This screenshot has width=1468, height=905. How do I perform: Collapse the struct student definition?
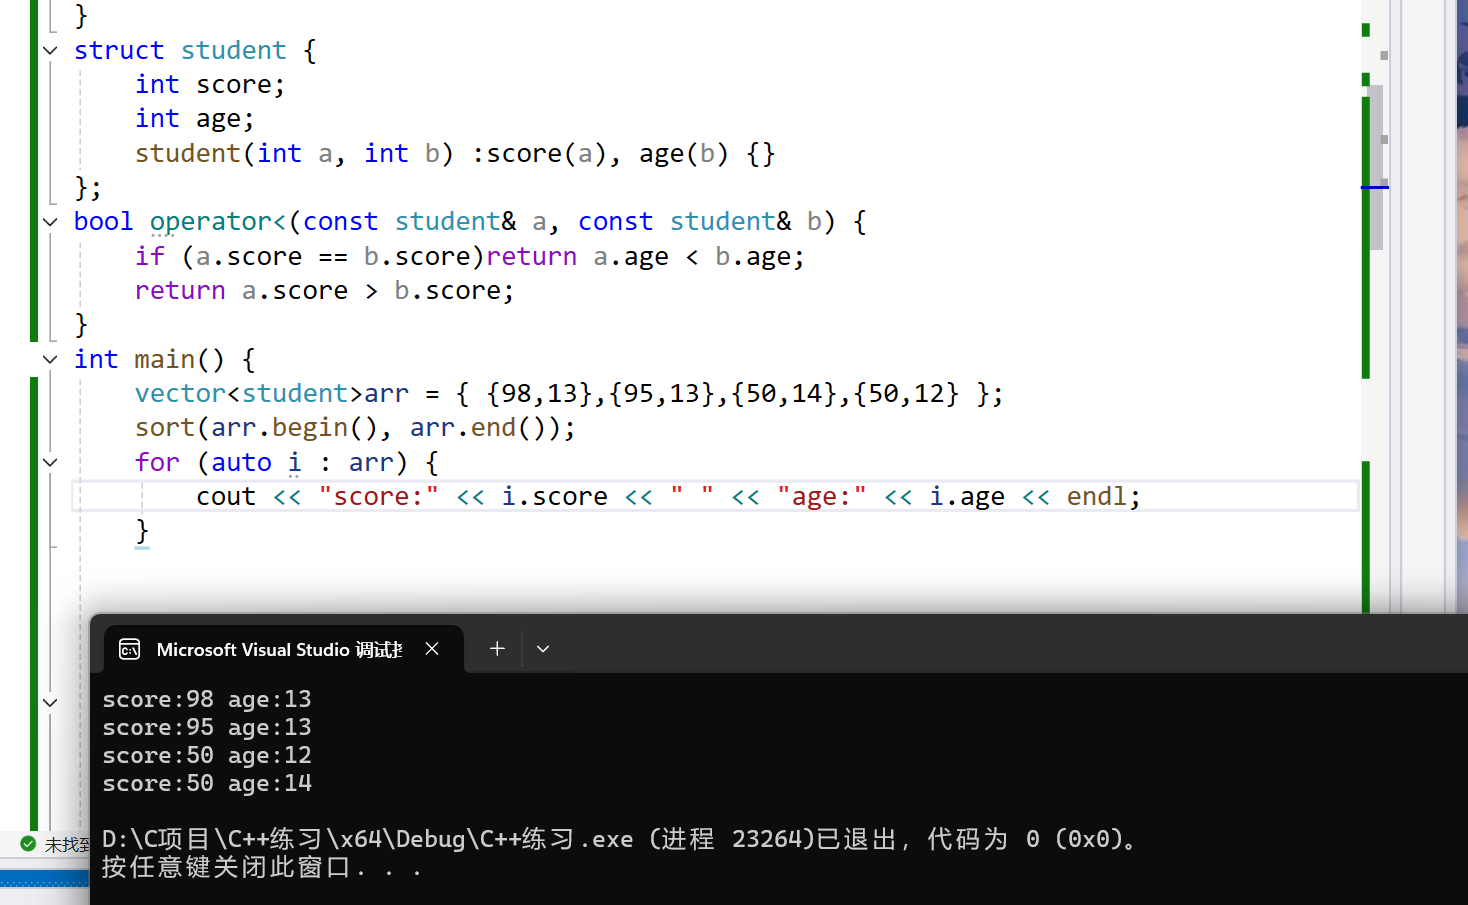pos(49,50)
